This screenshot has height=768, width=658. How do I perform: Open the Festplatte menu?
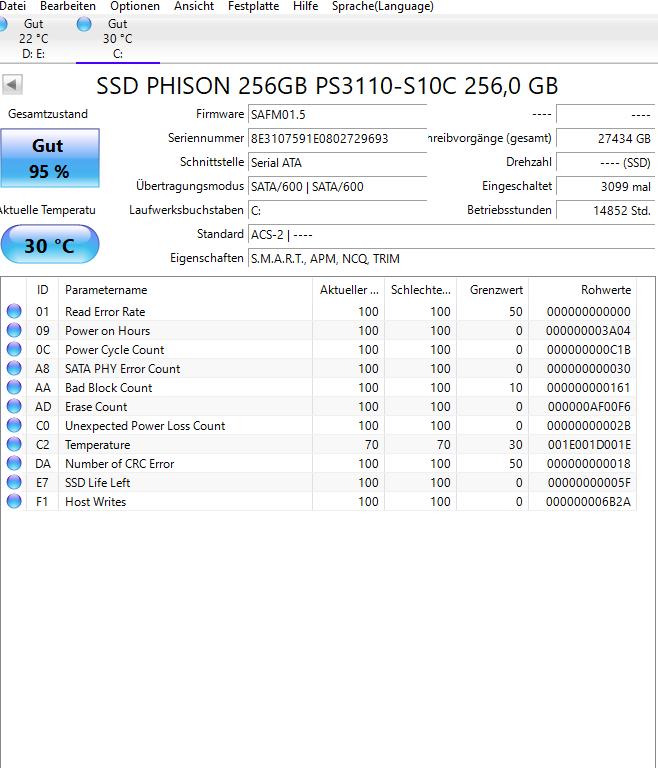(253, 6)
